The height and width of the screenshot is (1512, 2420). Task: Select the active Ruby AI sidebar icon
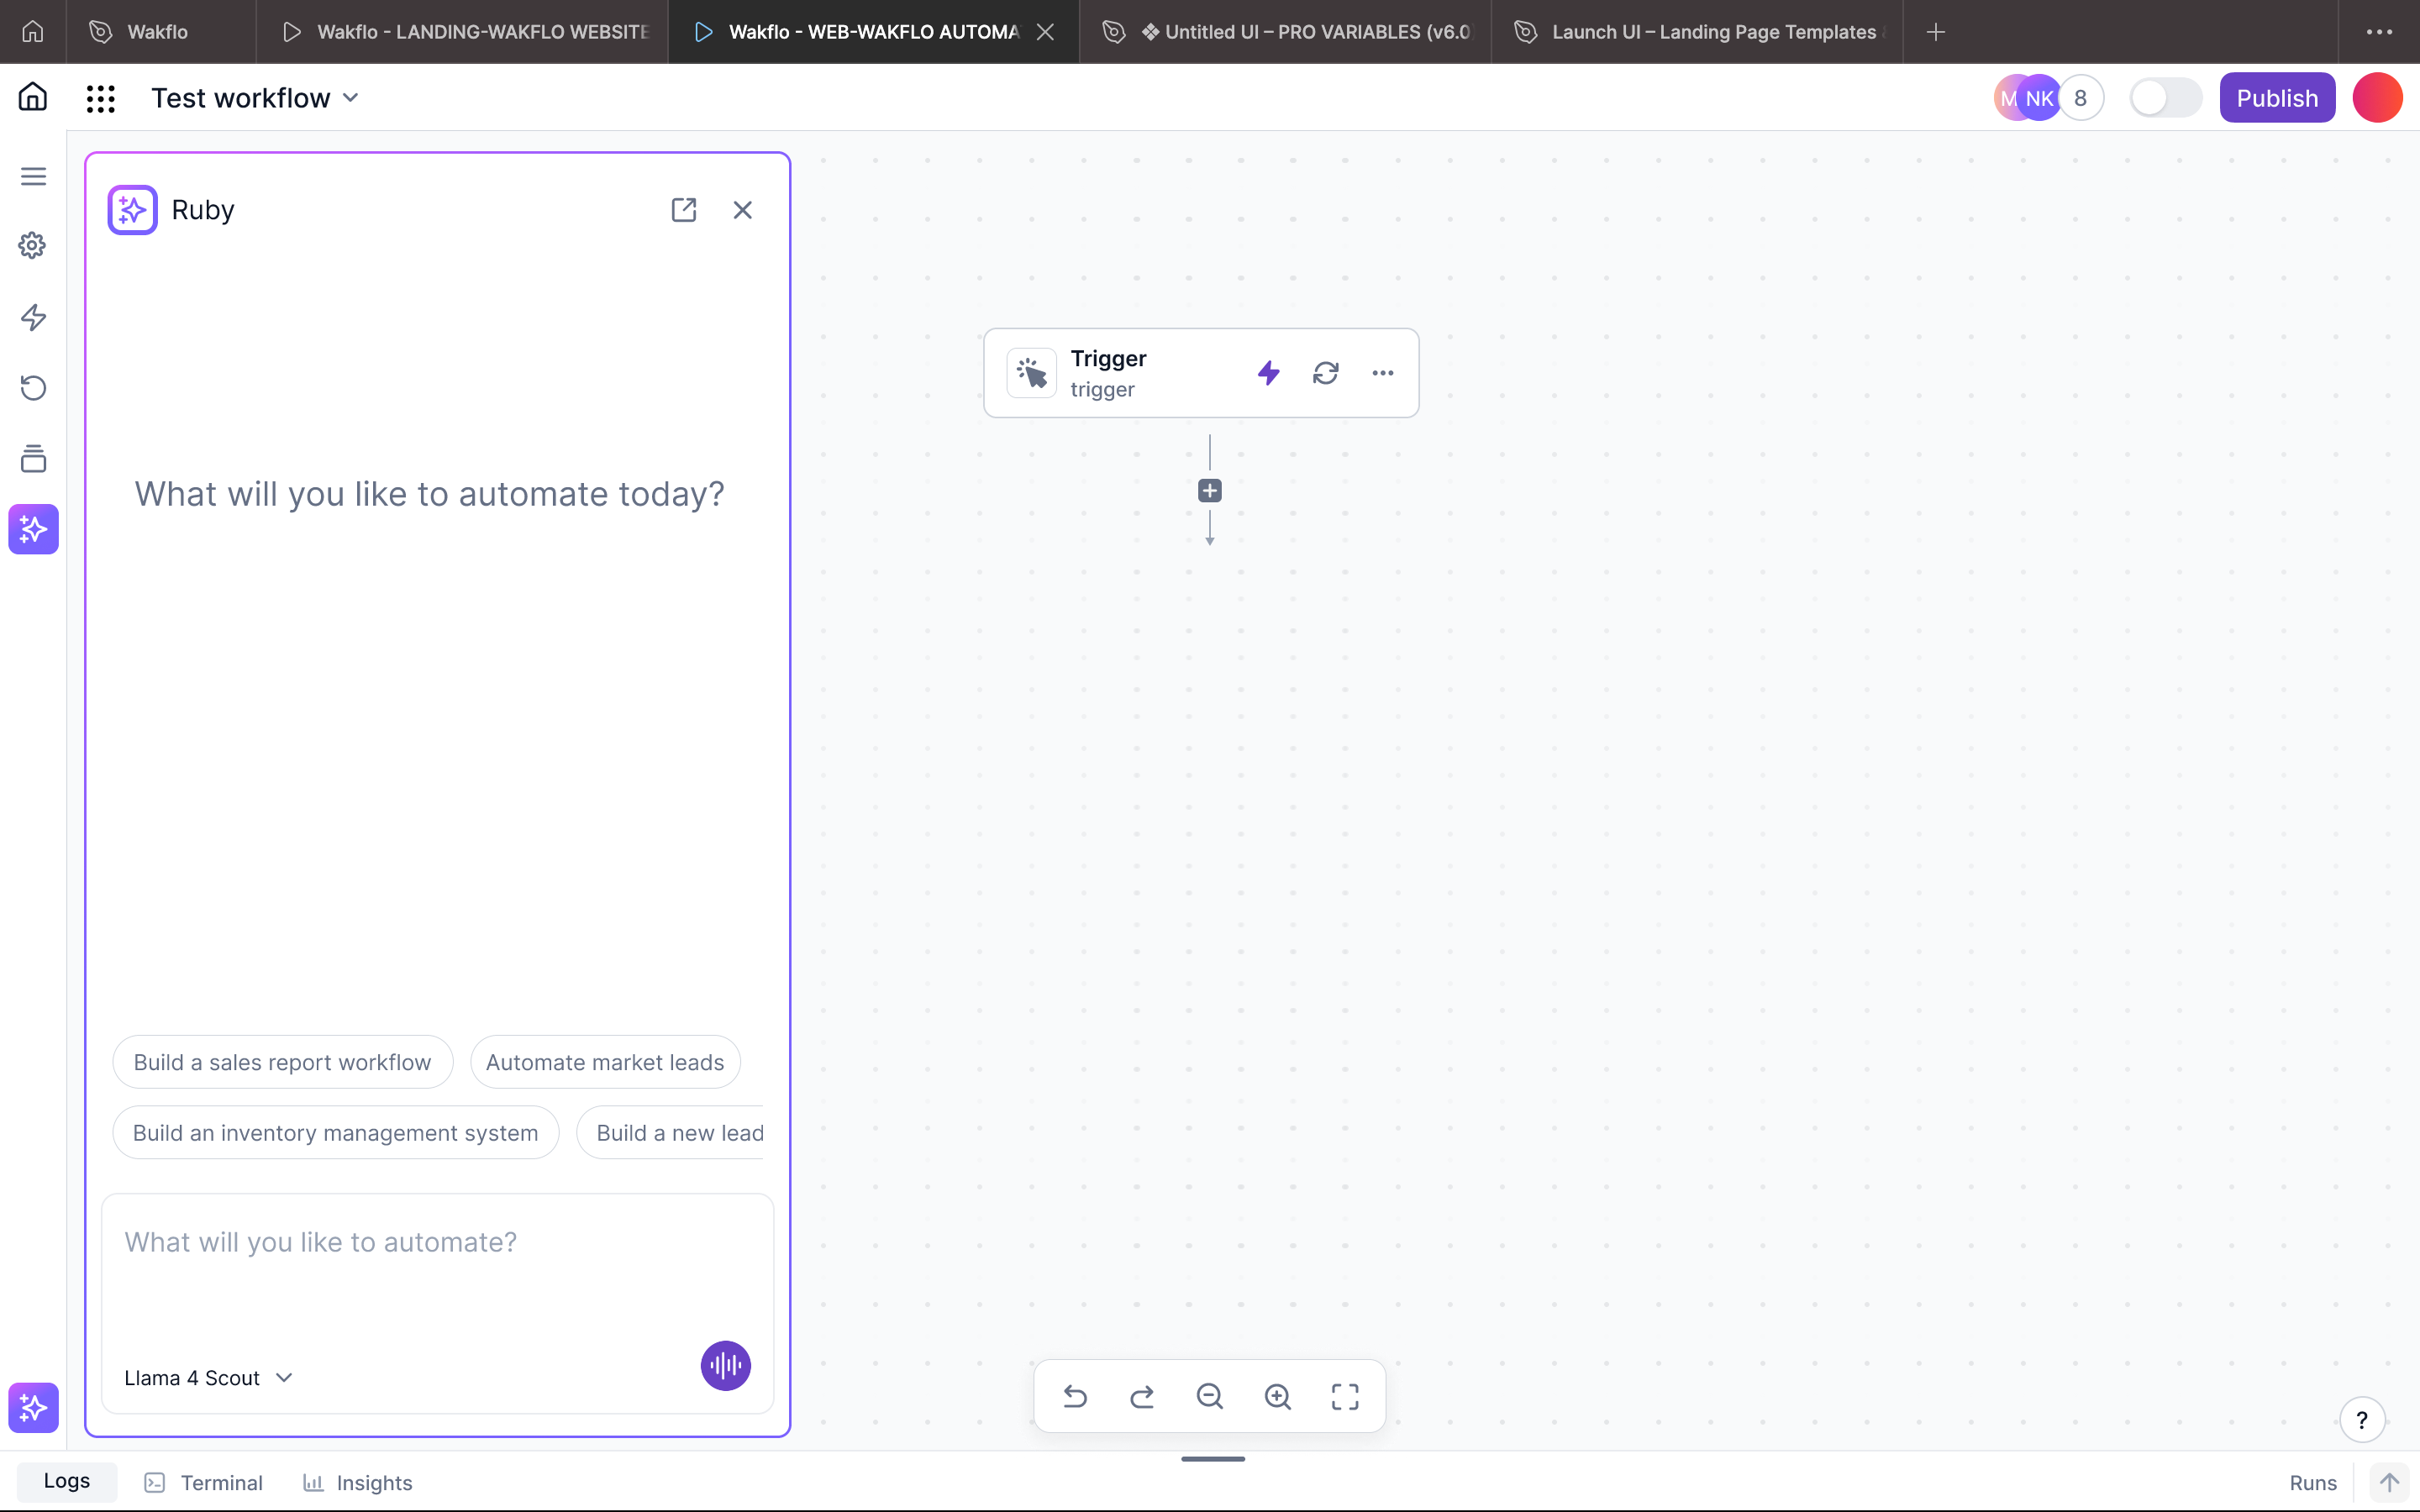[x=33, y=529]
